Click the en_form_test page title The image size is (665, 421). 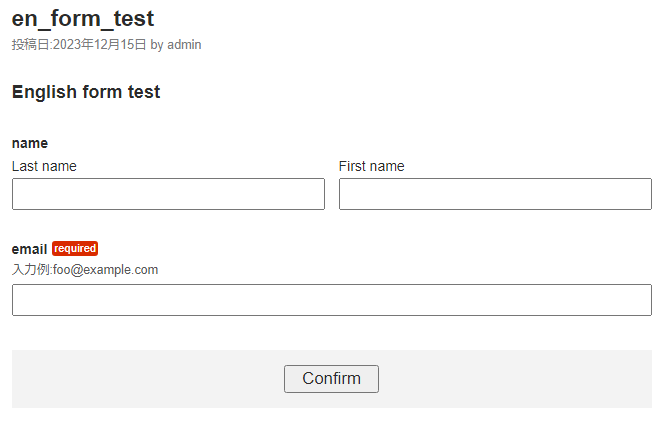83,18
